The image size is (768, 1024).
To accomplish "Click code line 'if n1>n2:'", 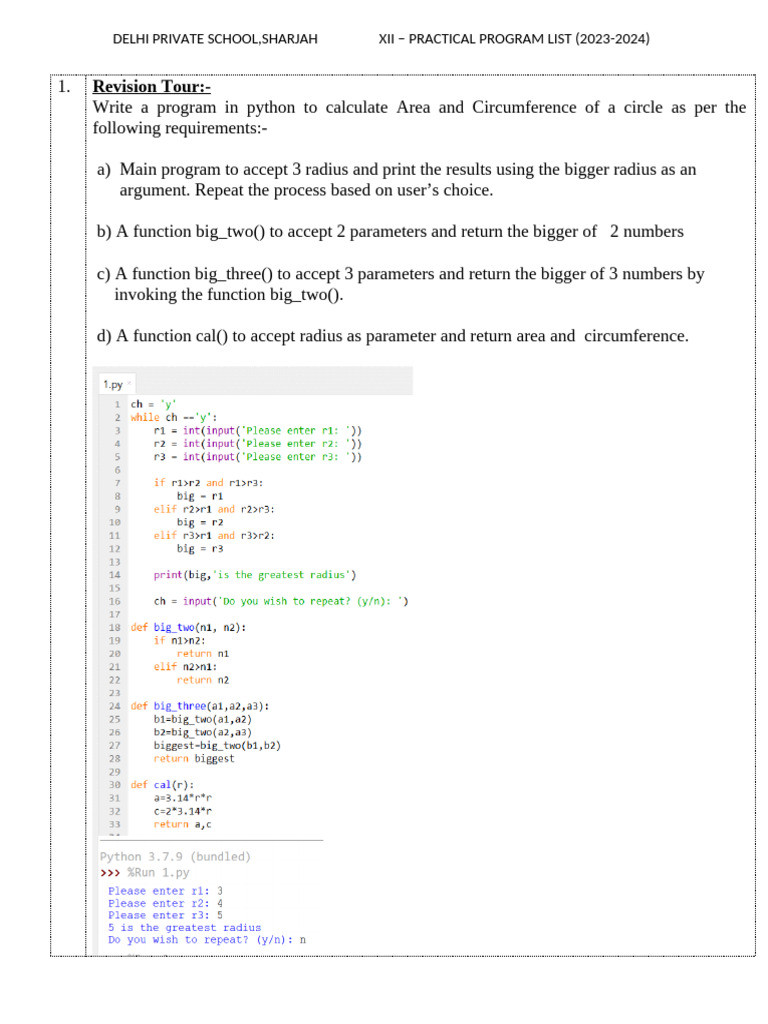I will tap(180, 640).
